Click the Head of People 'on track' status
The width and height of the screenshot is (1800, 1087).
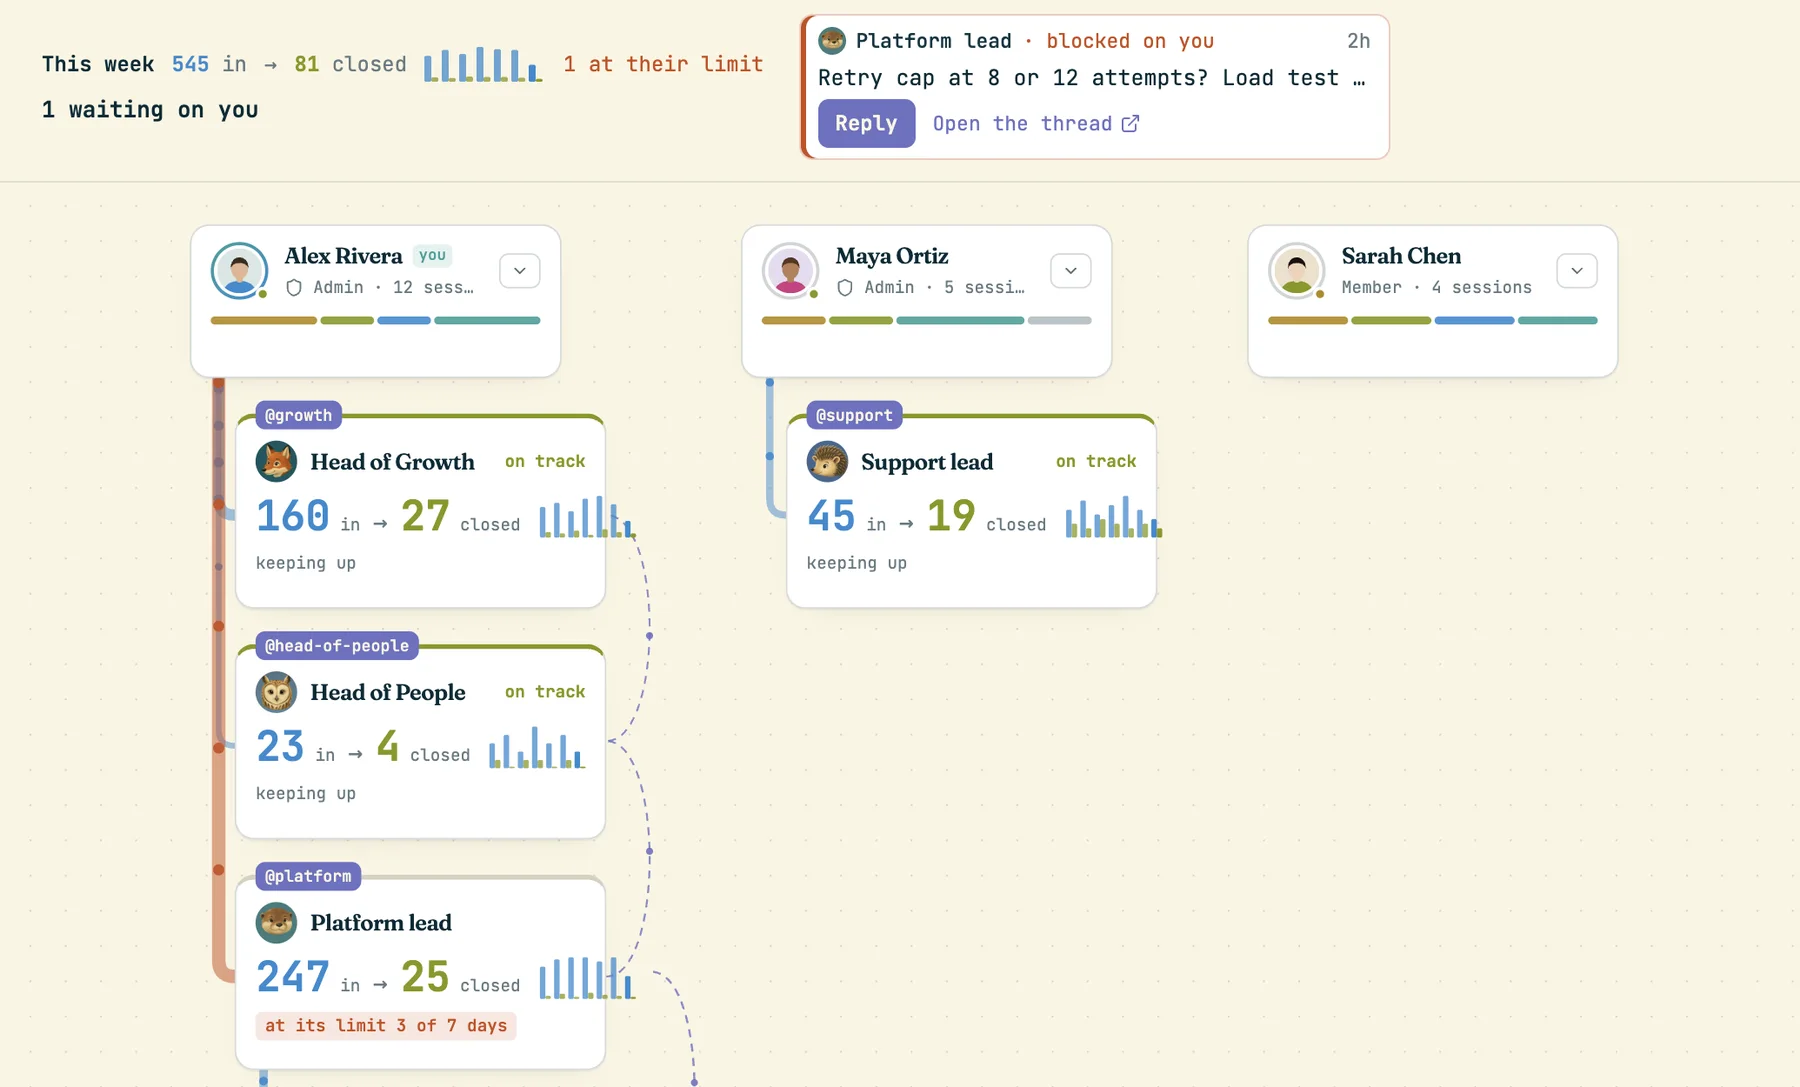point(545,692)
